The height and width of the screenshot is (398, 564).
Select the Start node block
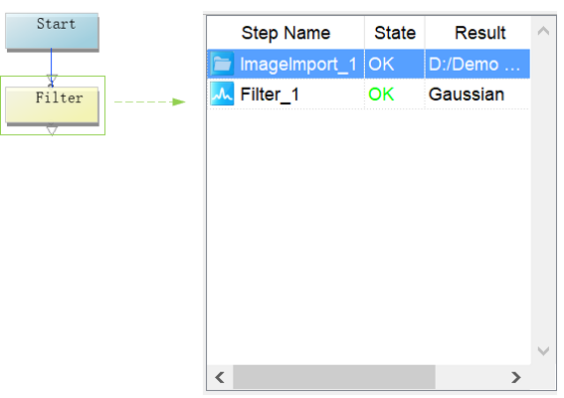[52, 31]
